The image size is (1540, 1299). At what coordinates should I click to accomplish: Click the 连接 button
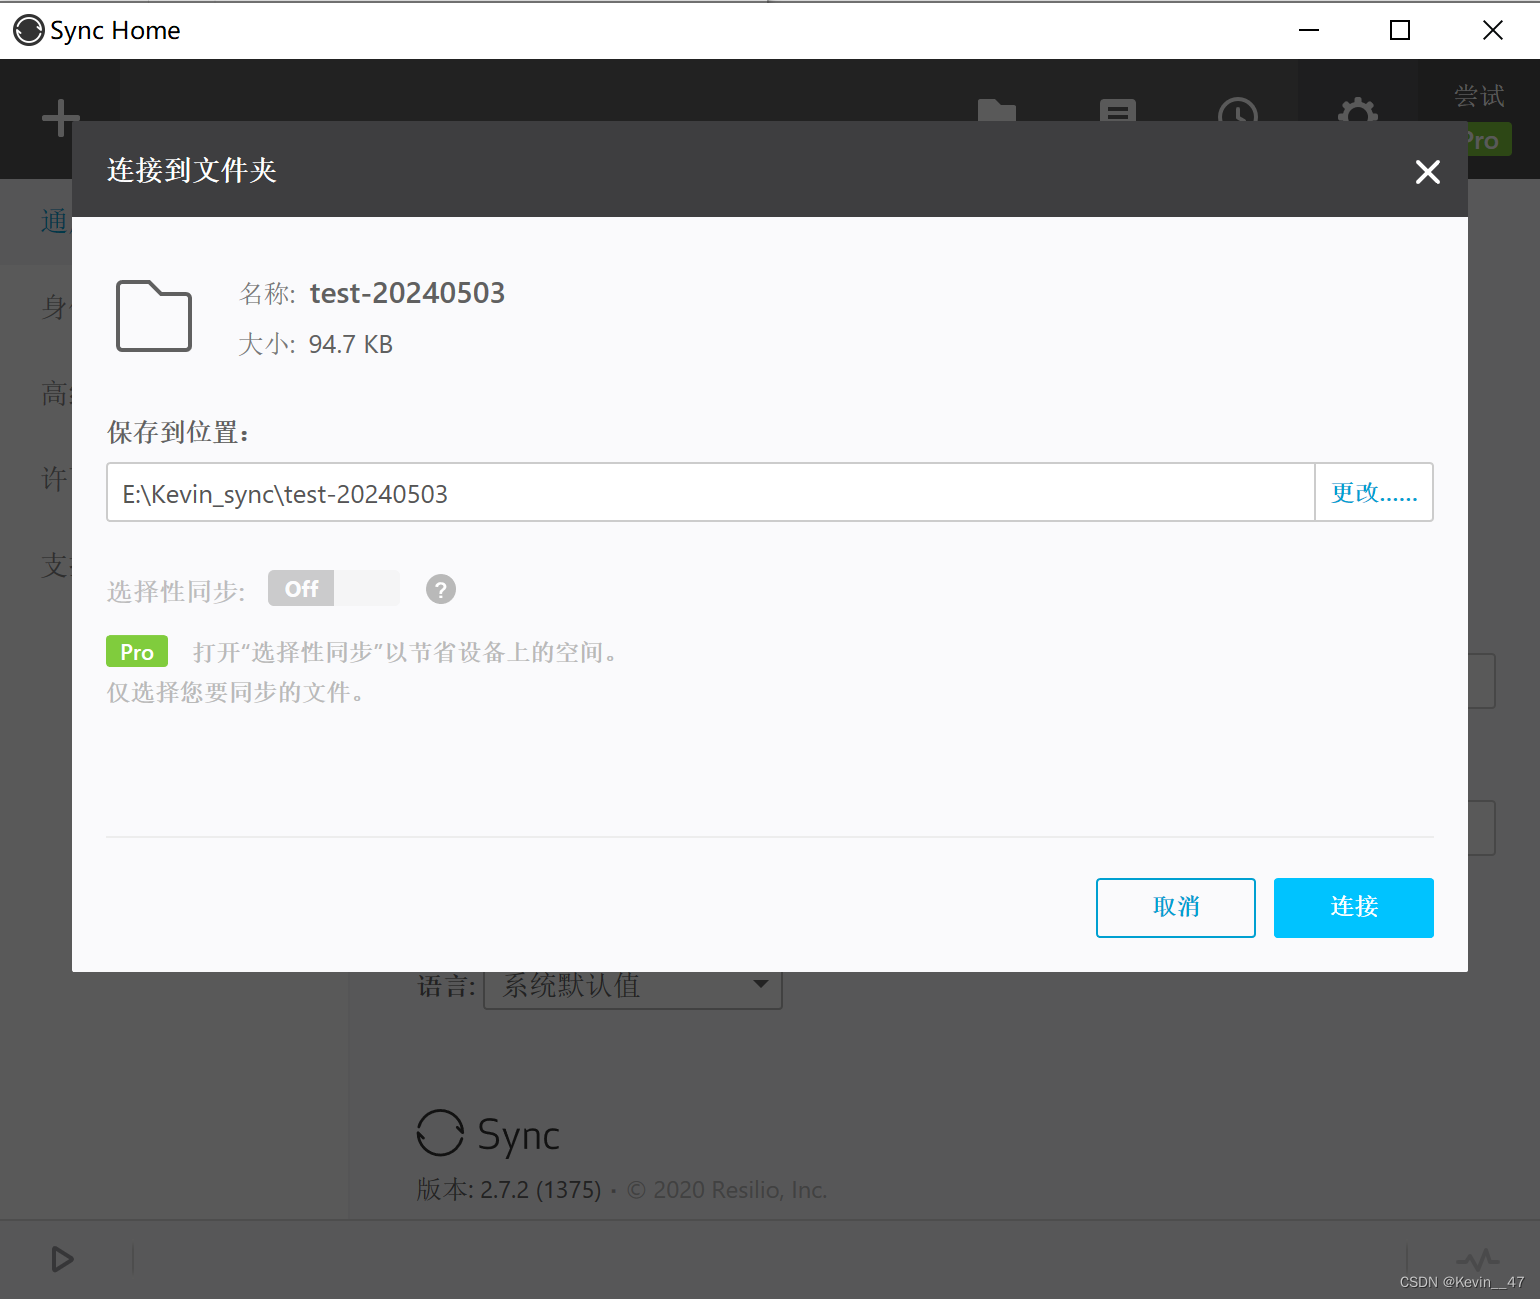pos(1353,907)
